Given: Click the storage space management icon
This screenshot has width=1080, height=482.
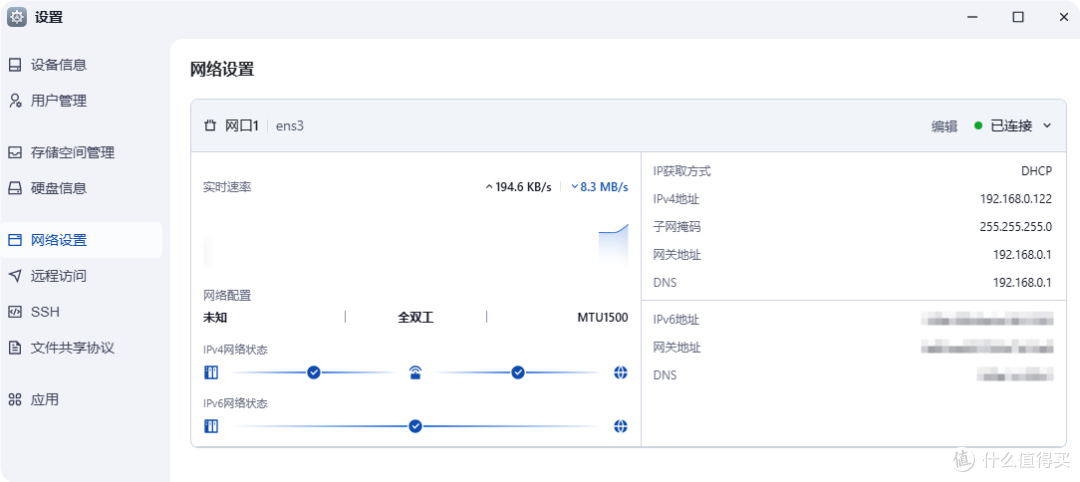Looking at the screenshot, I should pyautogui.click(x=15, y=153).
